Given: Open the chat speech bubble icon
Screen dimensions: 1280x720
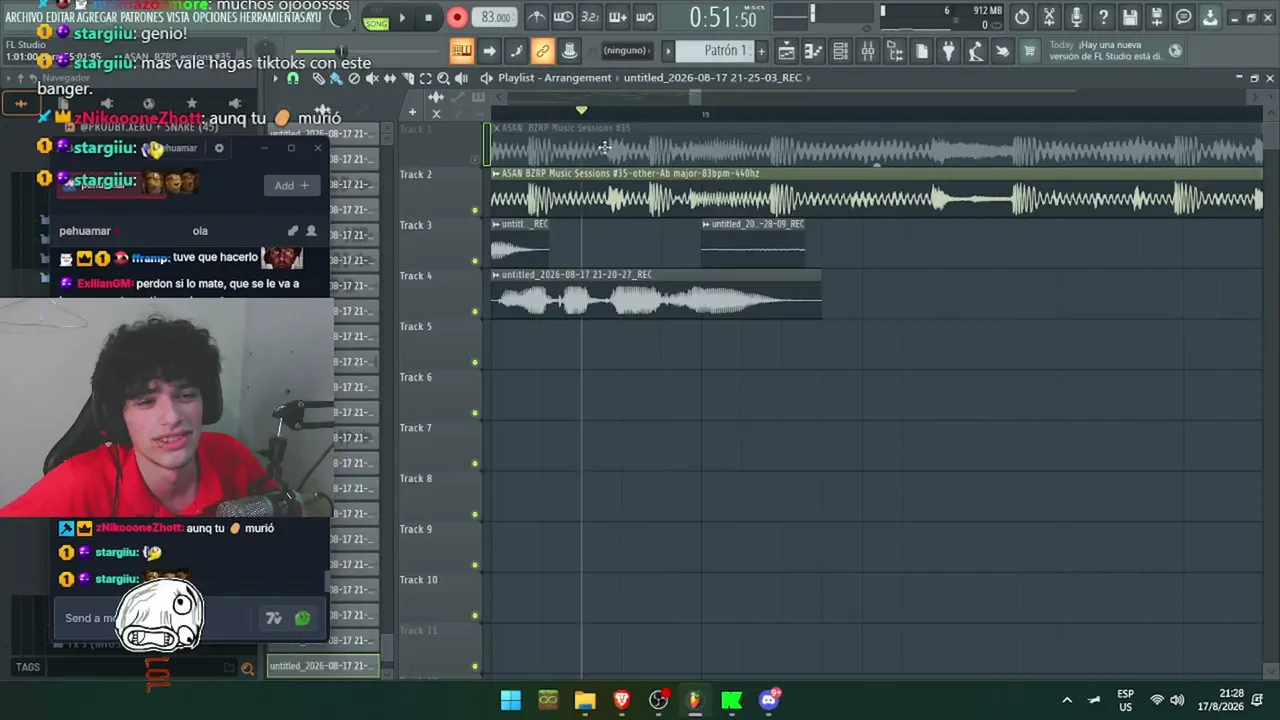Looking at the screenshot, I should [1184, 17].
